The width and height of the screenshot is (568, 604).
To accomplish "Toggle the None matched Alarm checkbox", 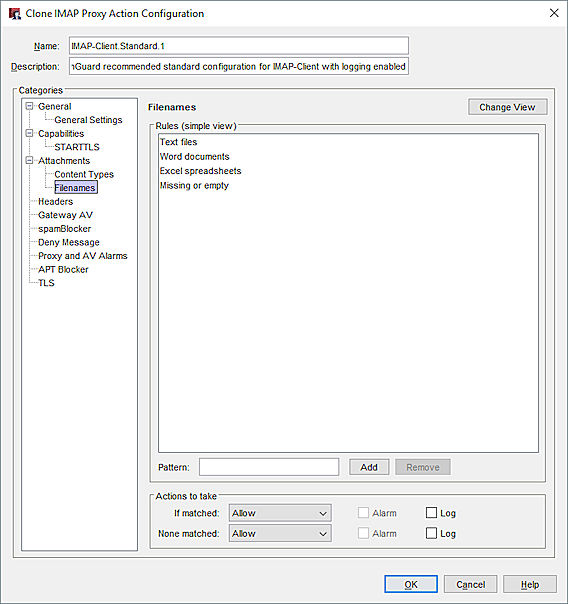I will [x=363, y=533].
